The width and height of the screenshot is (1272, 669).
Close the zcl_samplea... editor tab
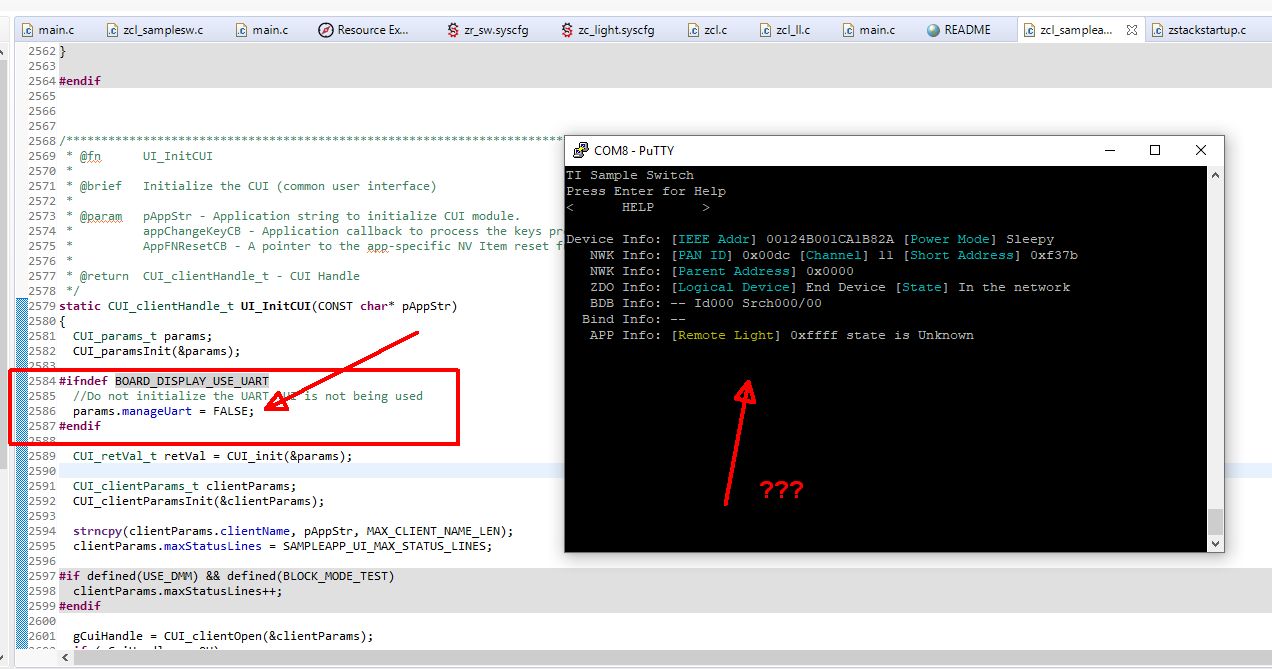click(x=1132, y=30)
